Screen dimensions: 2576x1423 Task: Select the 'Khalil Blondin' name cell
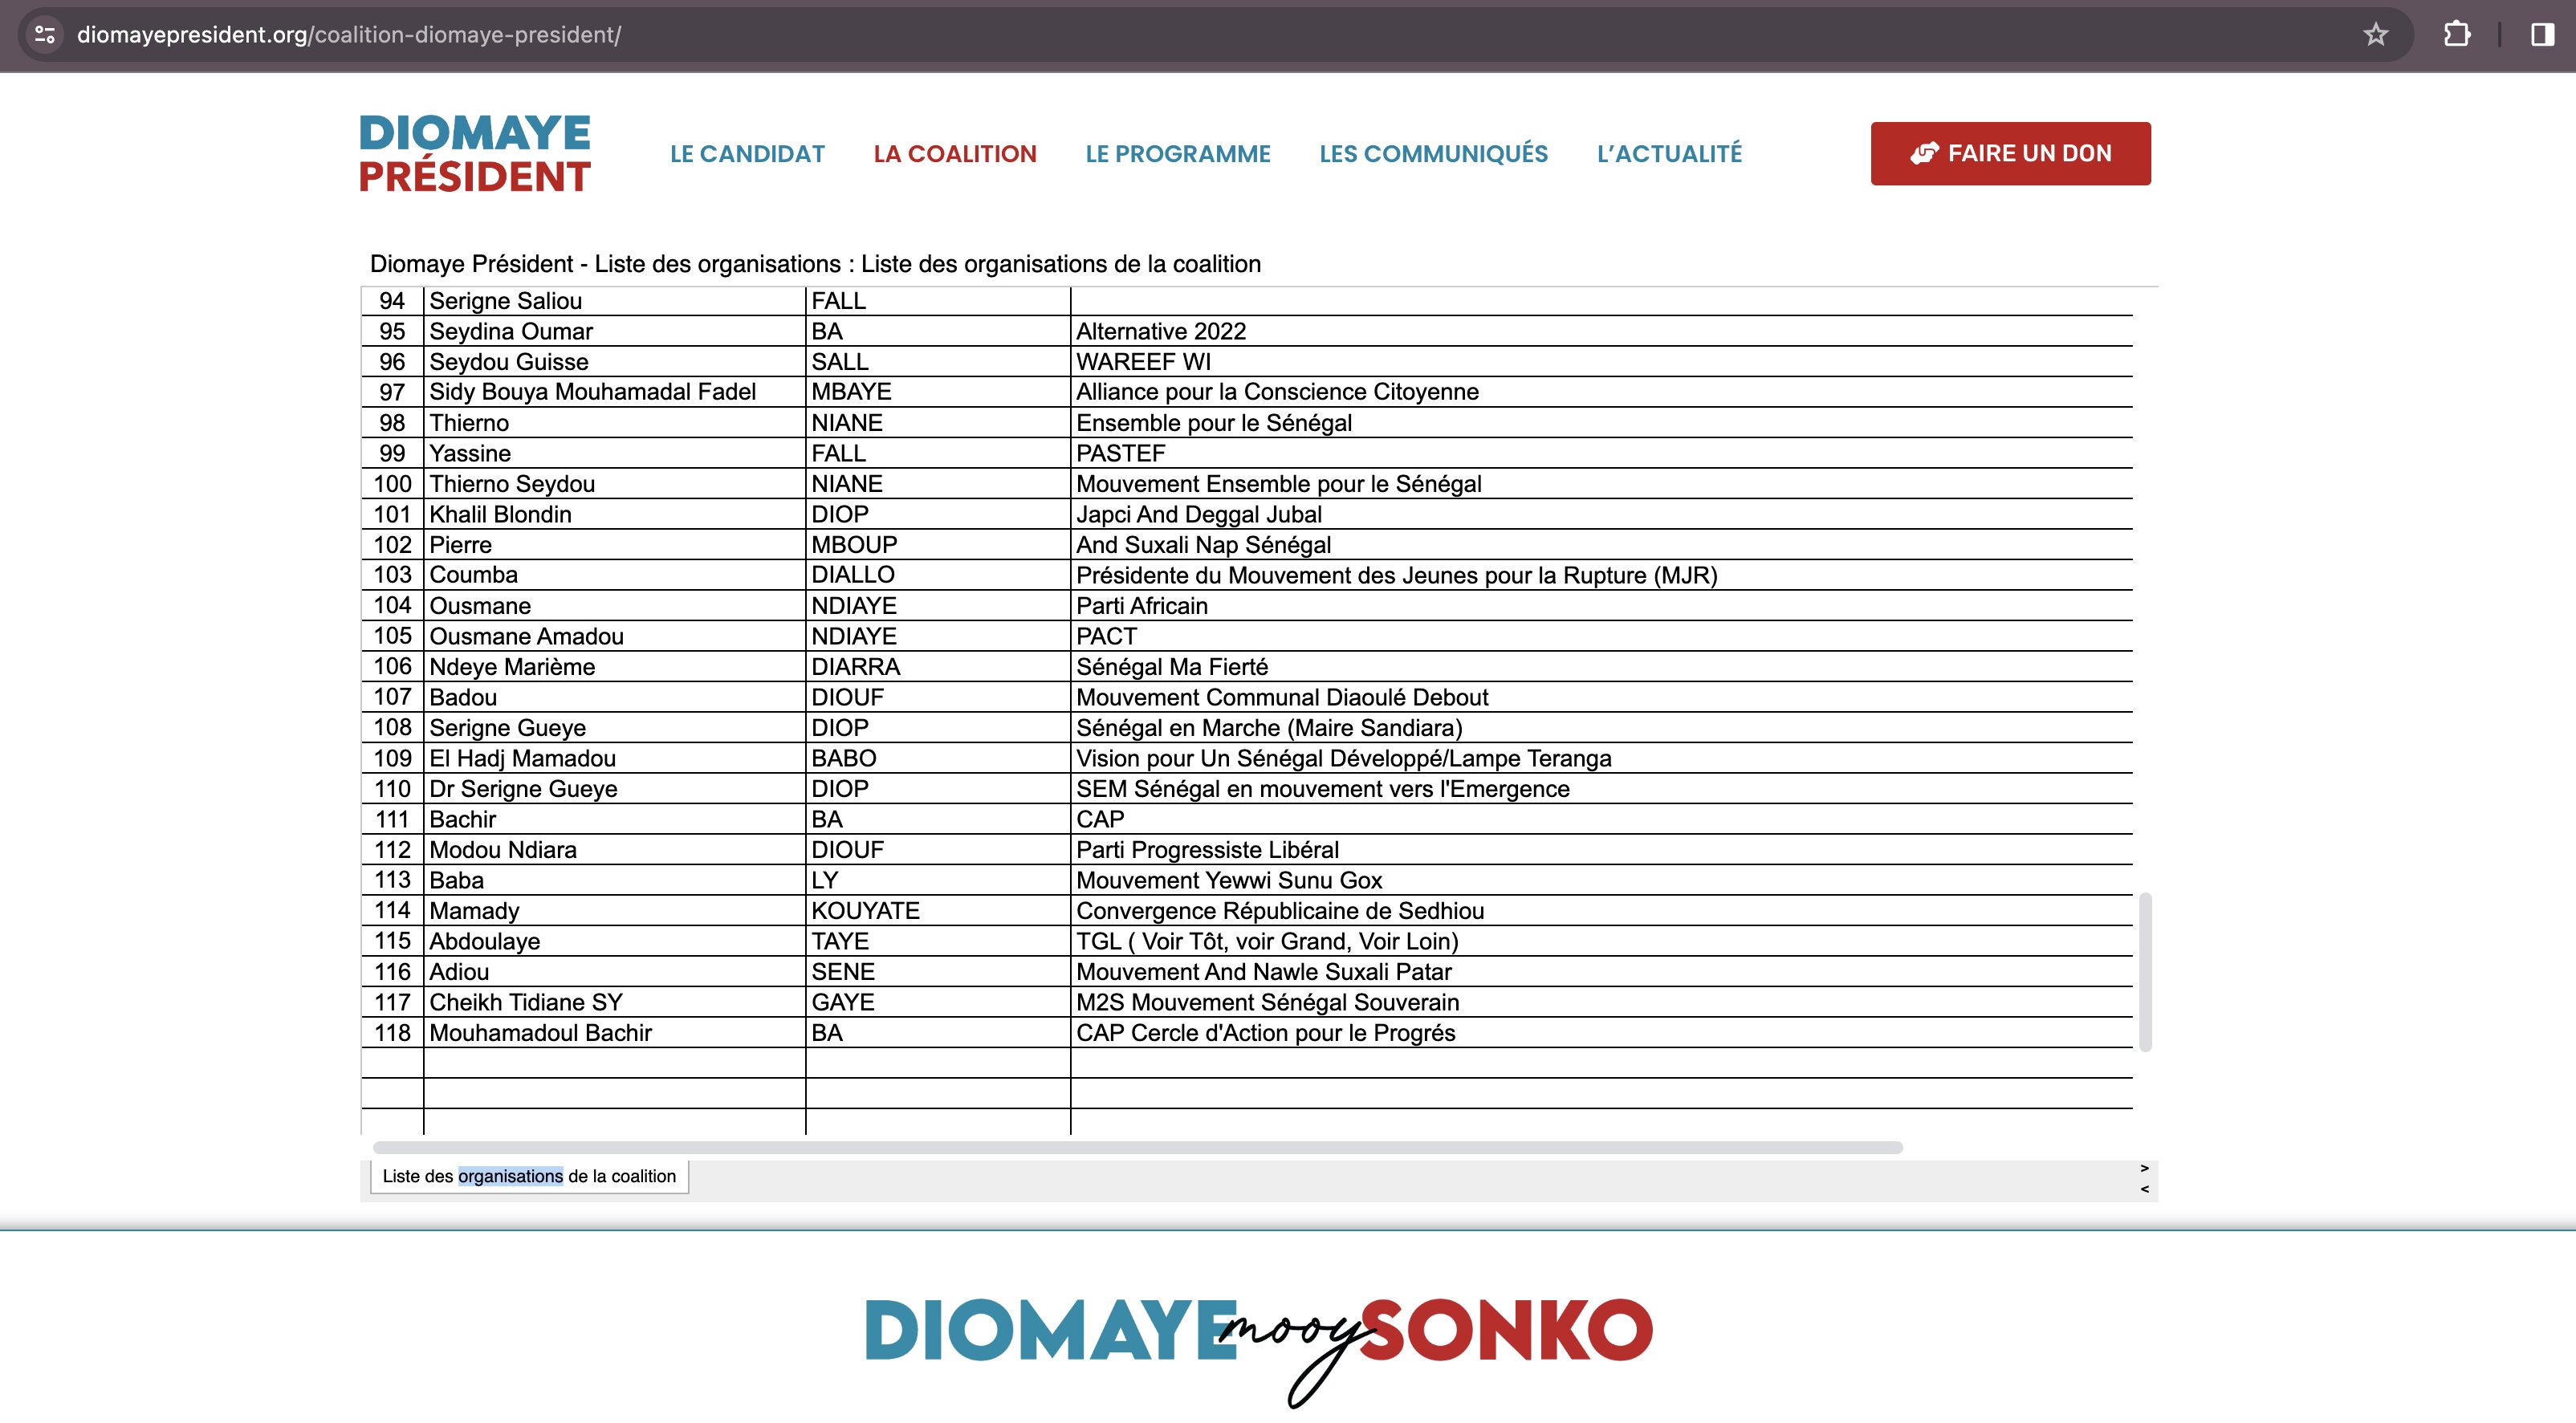tap(614, 514)
